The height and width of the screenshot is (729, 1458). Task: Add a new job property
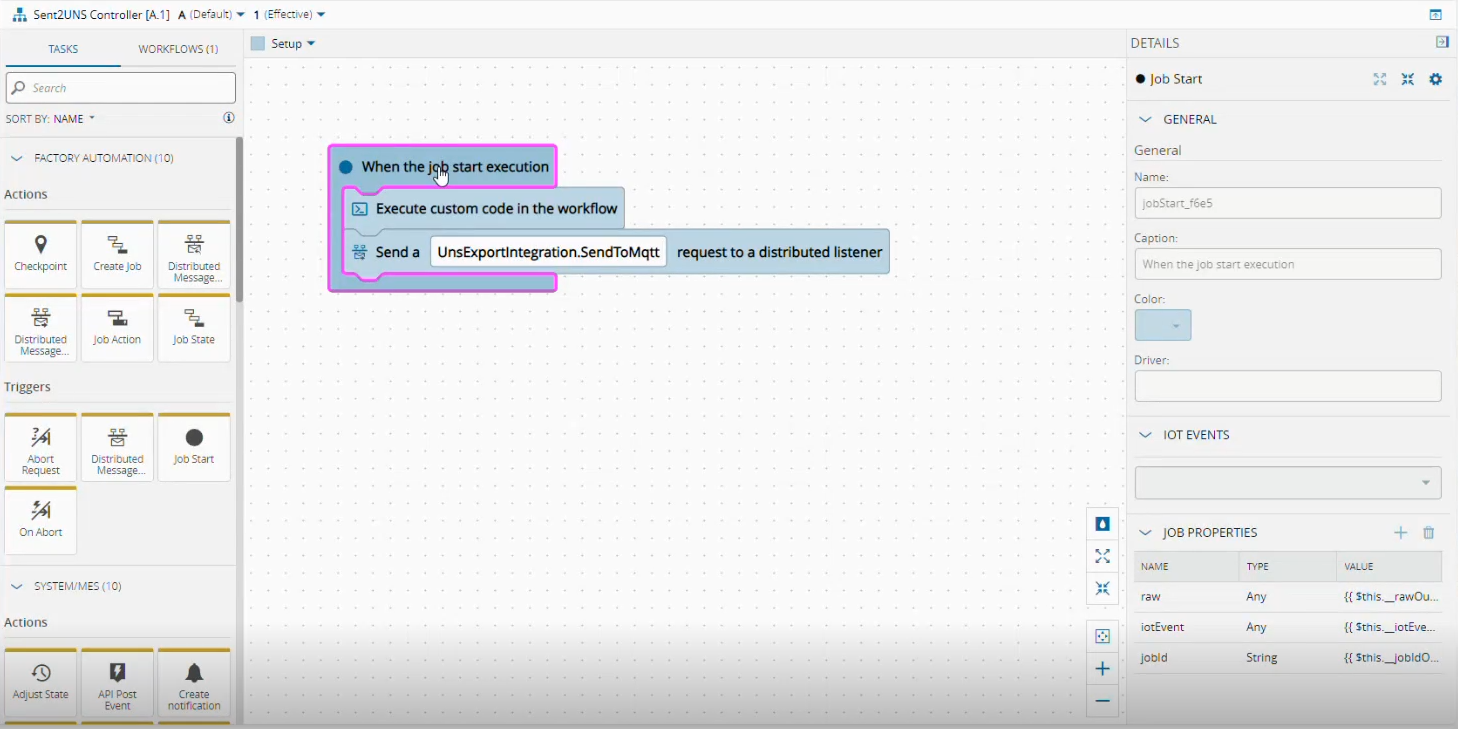click(1400, 533)
